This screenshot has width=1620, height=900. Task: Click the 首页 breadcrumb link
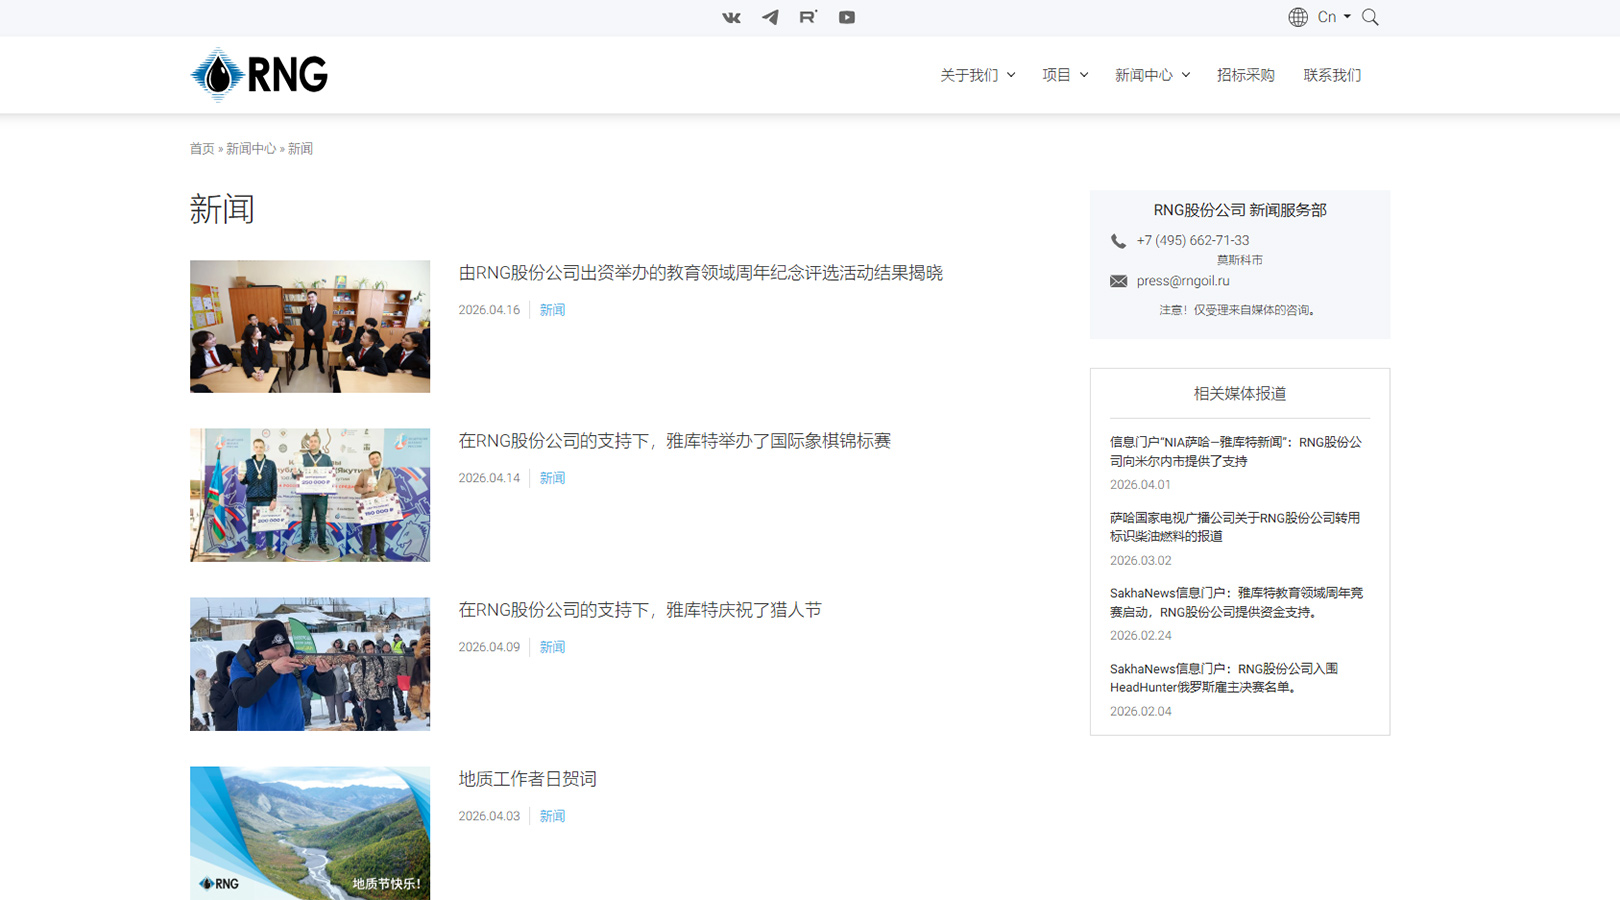point(202,149)
